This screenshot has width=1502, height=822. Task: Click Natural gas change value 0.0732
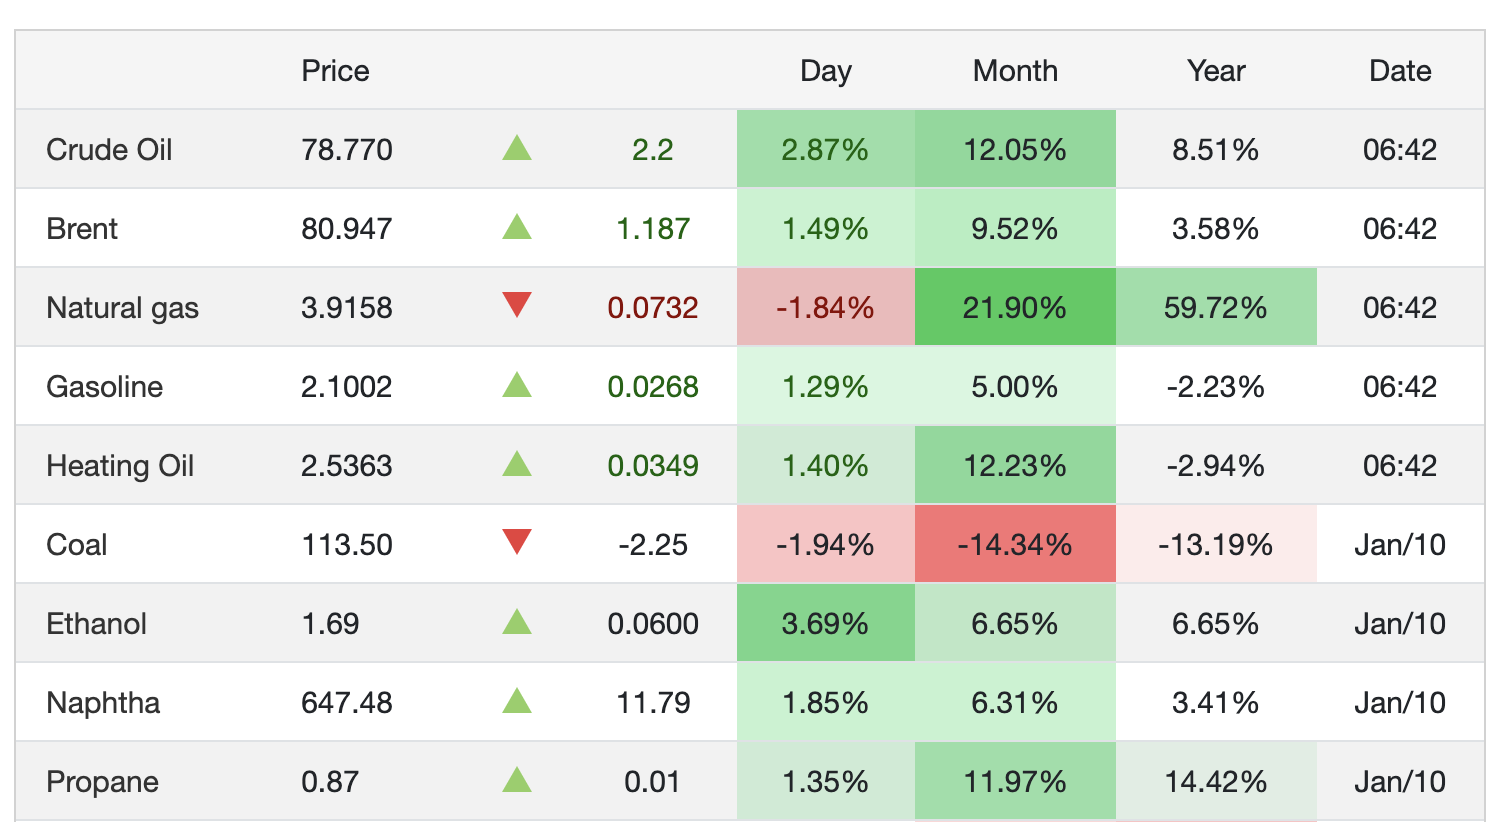coord(653,308)
